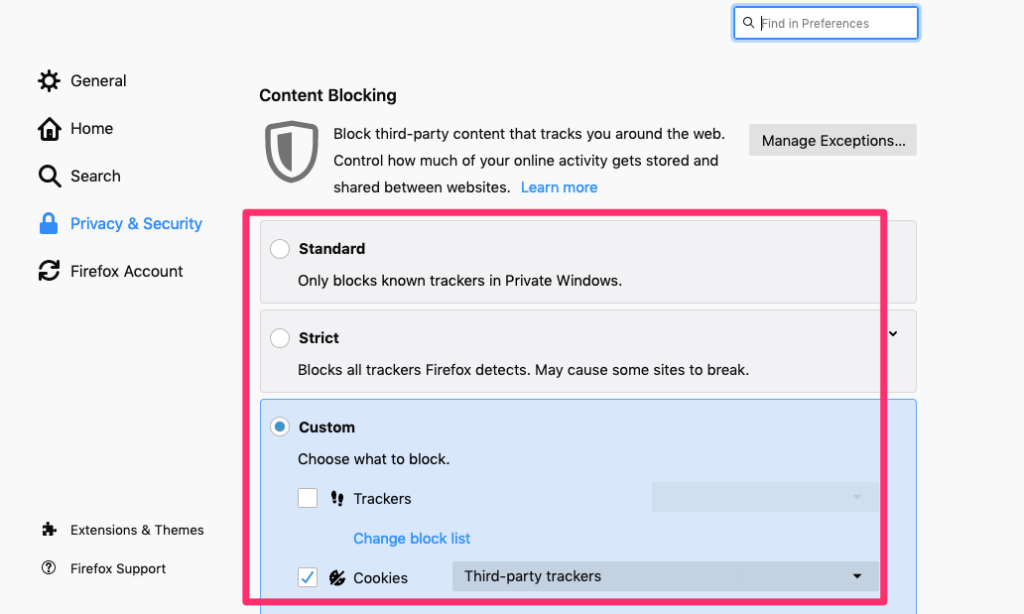Open the Change block list link
This screenshot has height=614, width=1024.
(412, 538)
